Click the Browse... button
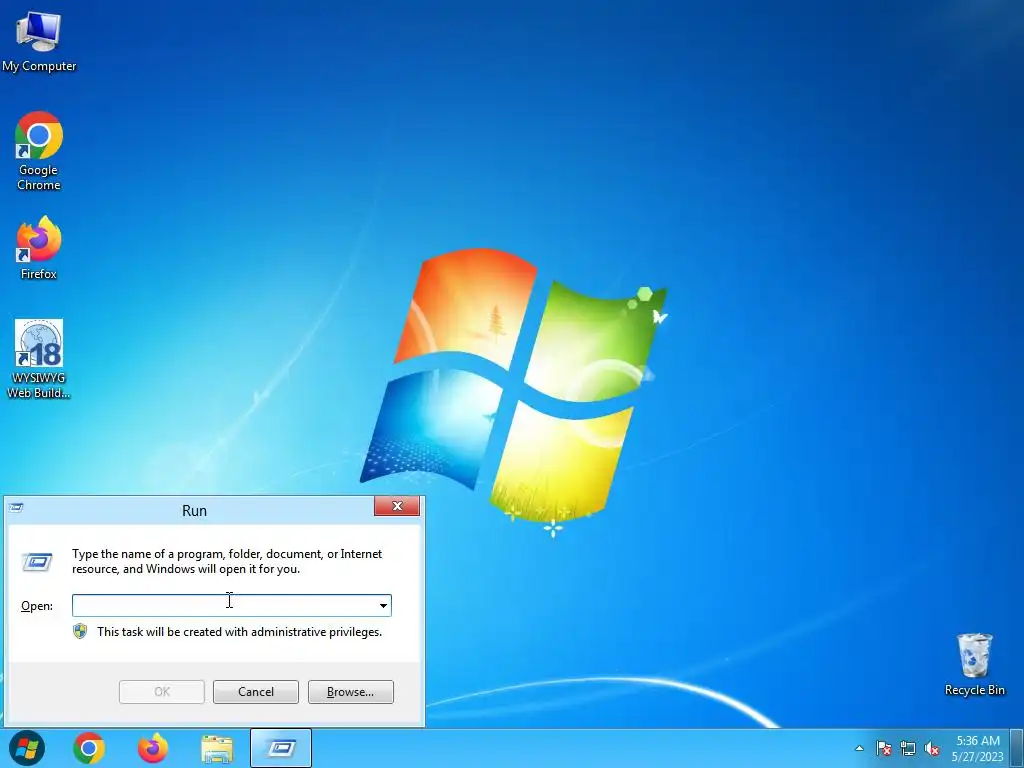This screenshot has height=768, width=1024. tap(351, 692)
